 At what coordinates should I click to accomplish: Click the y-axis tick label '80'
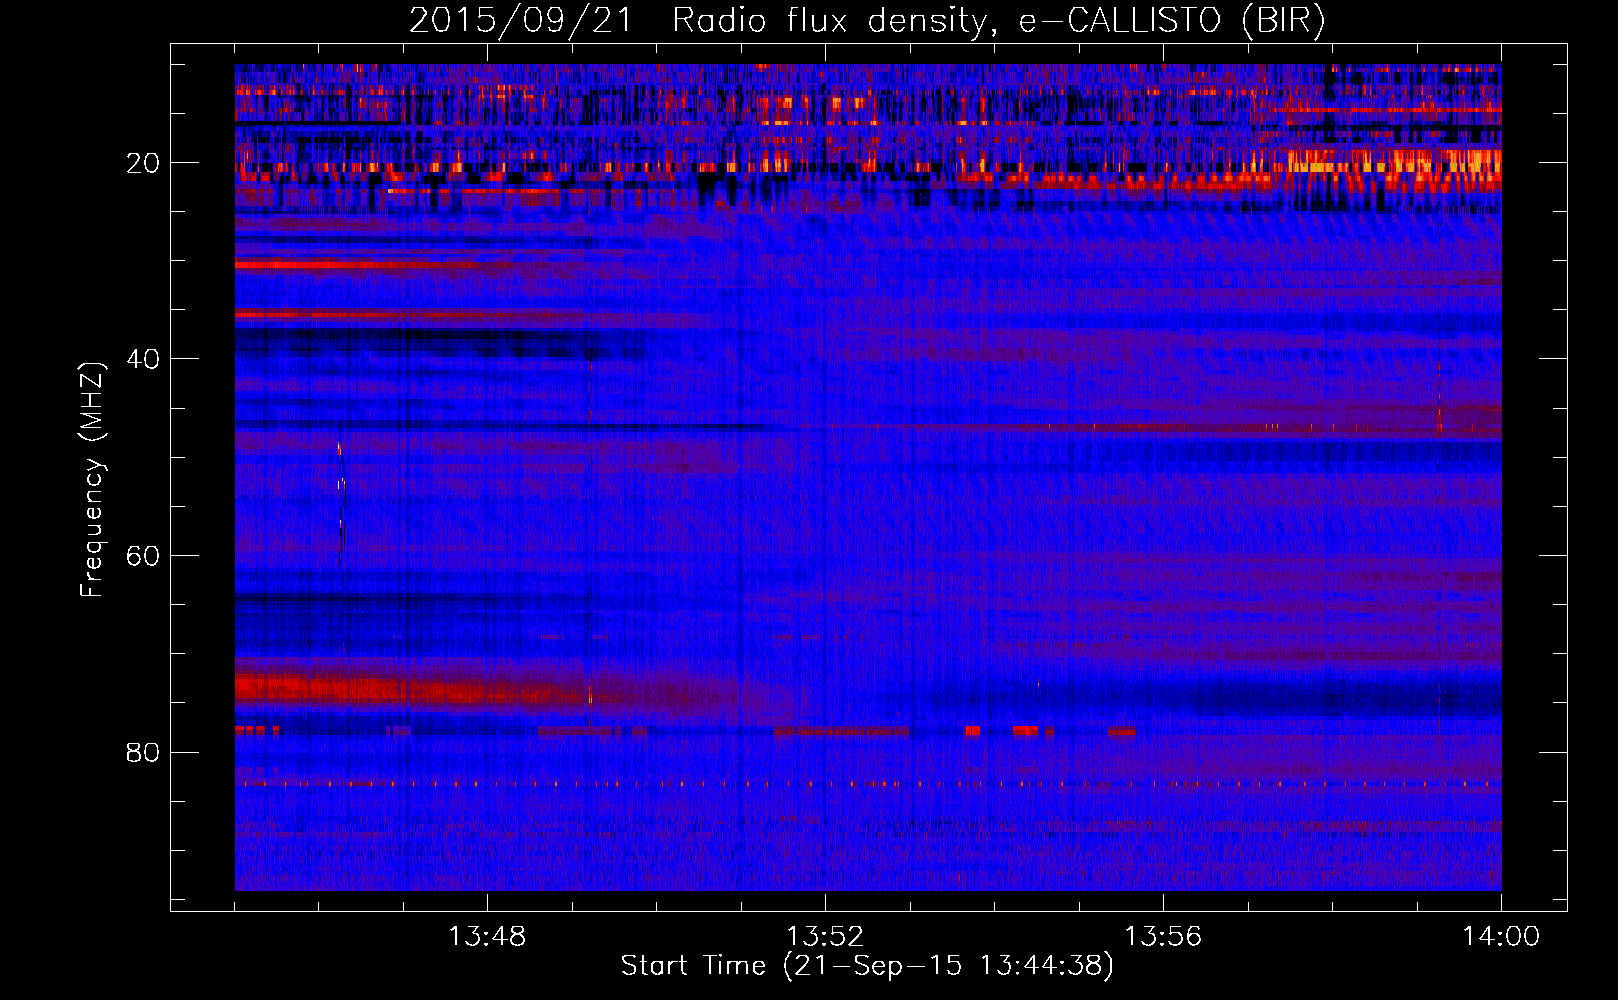144,752
